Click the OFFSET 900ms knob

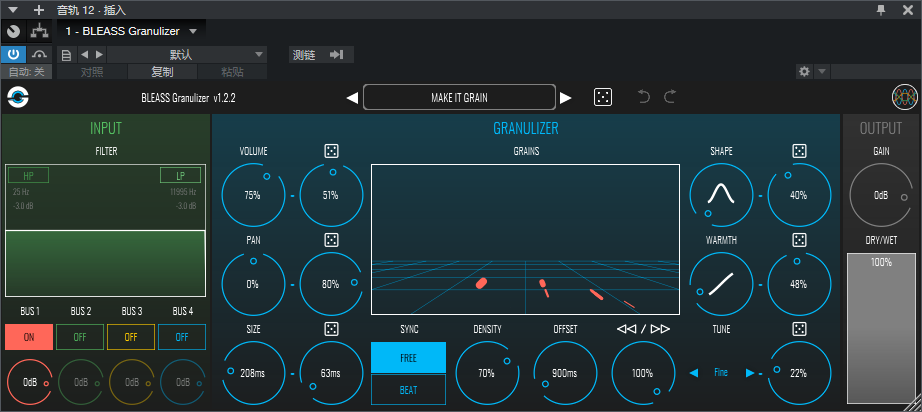[565, 373]
